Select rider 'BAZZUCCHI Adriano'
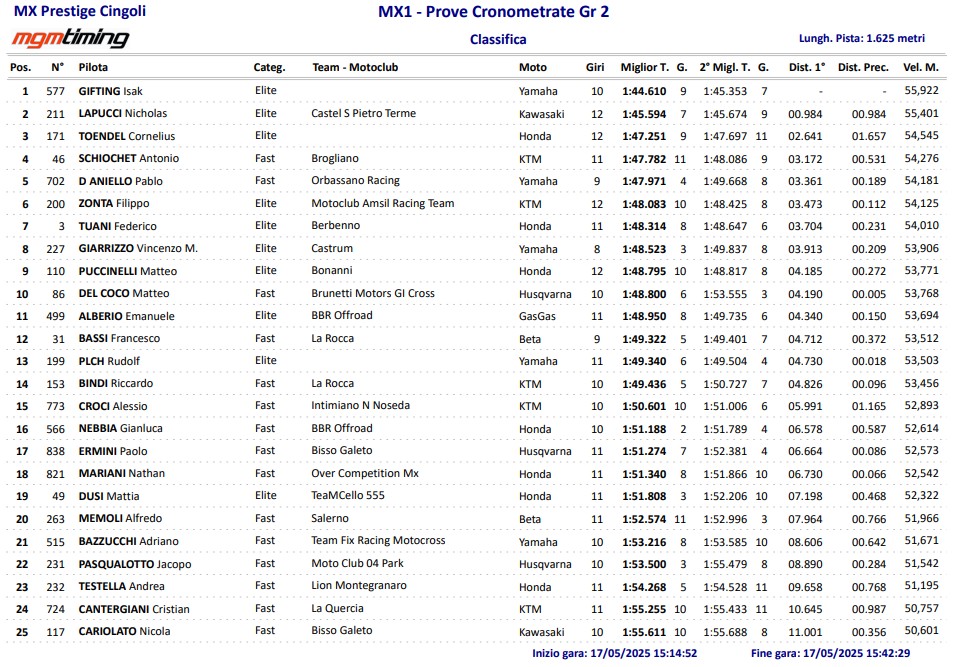 [129, 542]
